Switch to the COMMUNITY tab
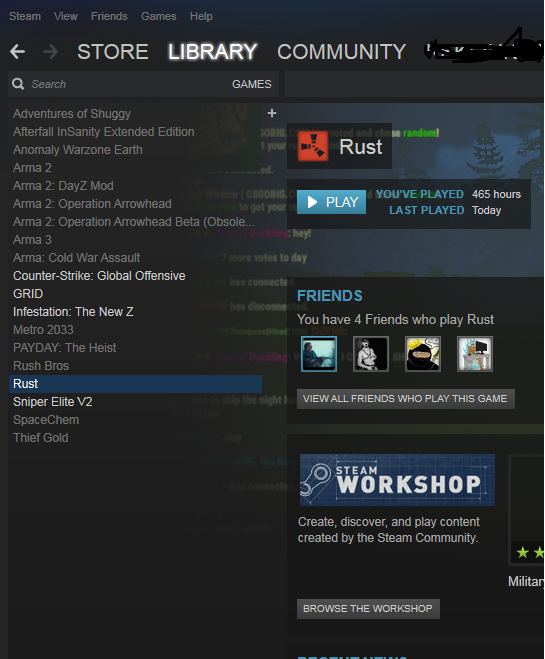The image size is (545, 659). [341, 52]
